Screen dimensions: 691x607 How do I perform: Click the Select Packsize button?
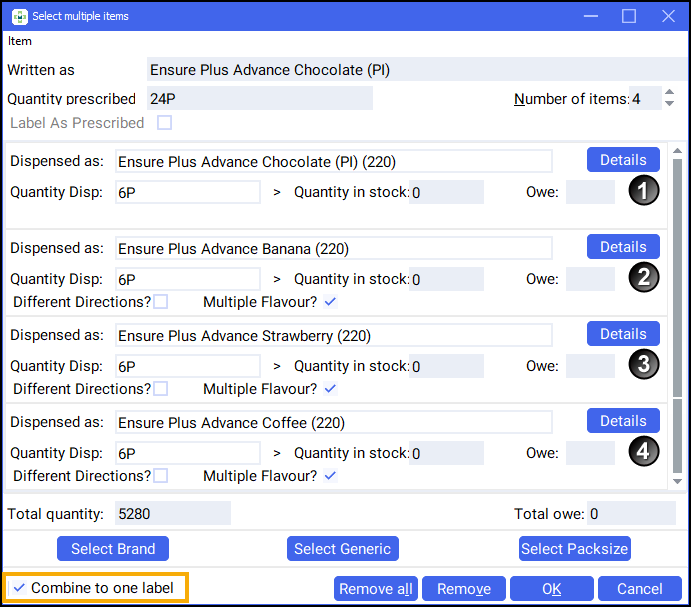tap(574, 548)
